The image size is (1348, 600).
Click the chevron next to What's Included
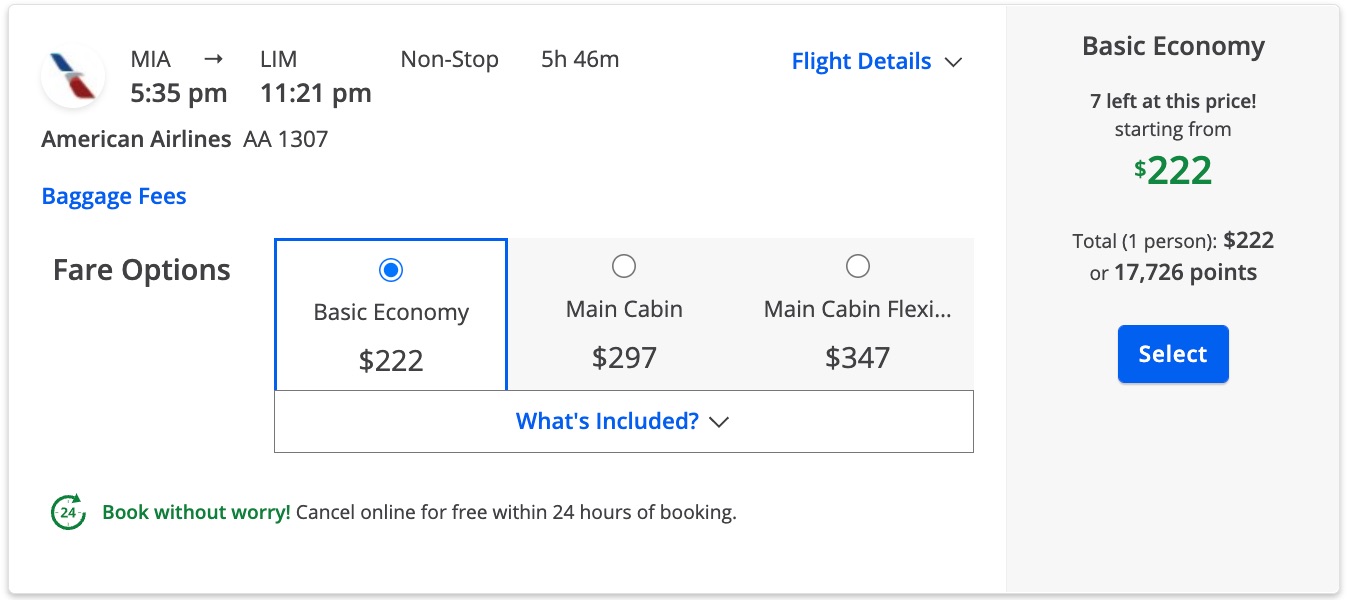click(x=719, y=422)
